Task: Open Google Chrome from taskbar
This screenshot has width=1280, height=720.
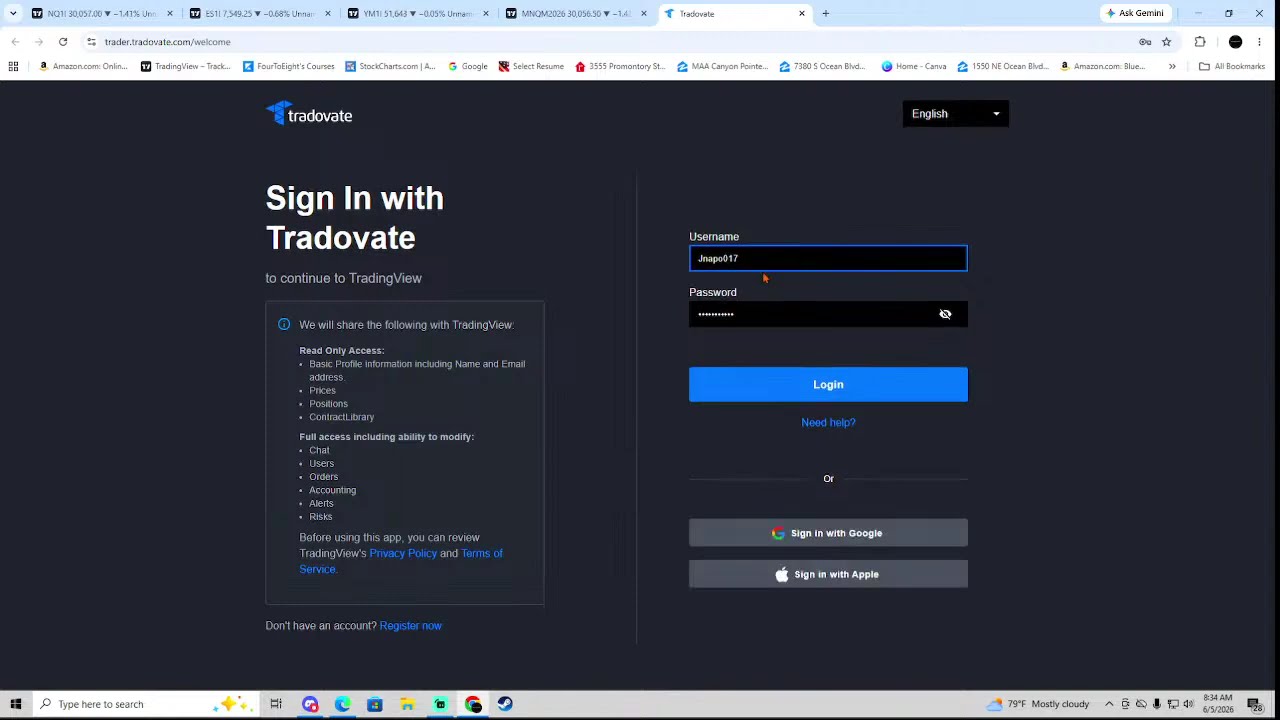Action: [x=473, y=704]
